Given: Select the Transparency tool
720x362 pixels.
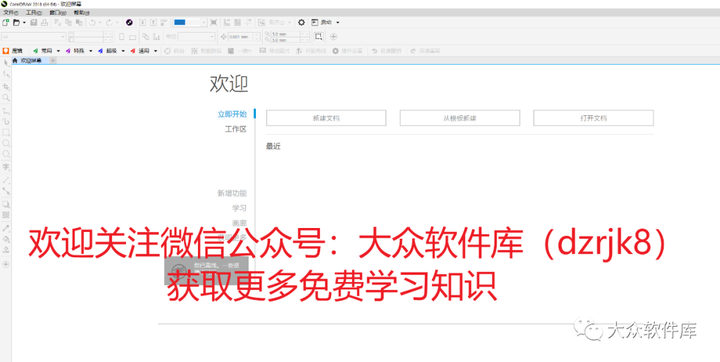Looking at the screenshot, I should click(x=6, y=215).
